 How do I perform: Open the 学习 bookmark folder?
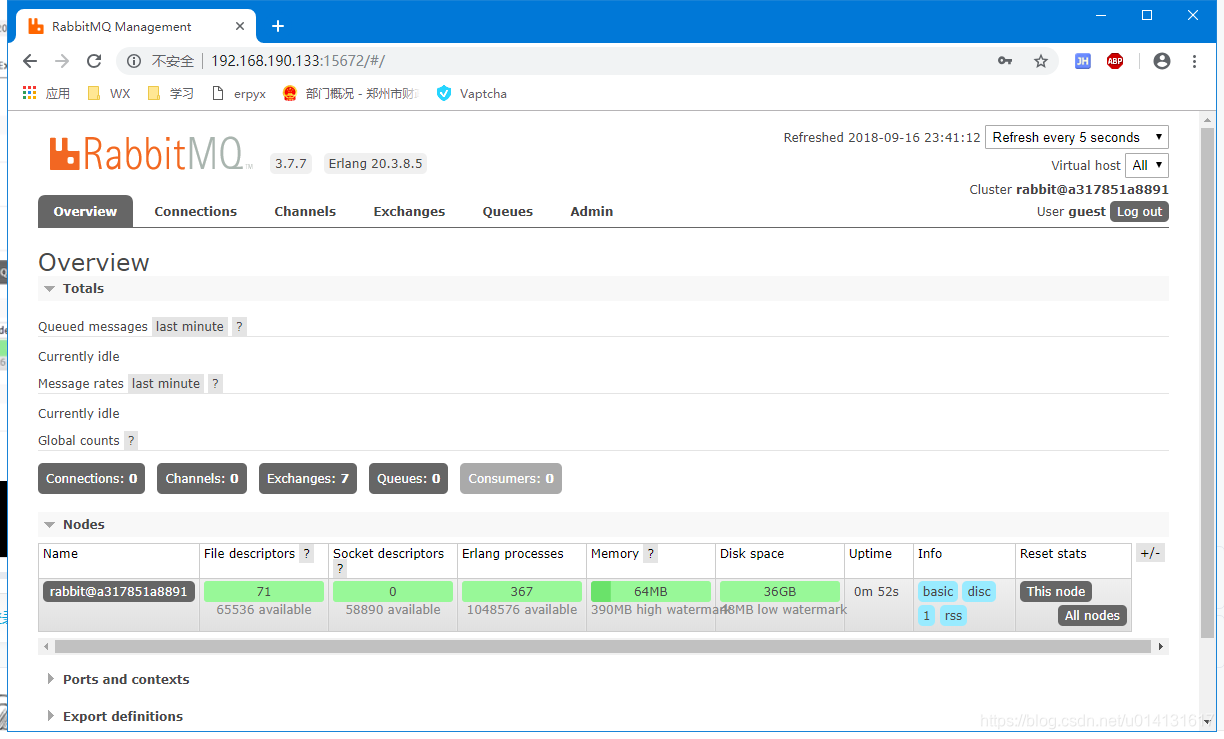(x=170, y=93)
